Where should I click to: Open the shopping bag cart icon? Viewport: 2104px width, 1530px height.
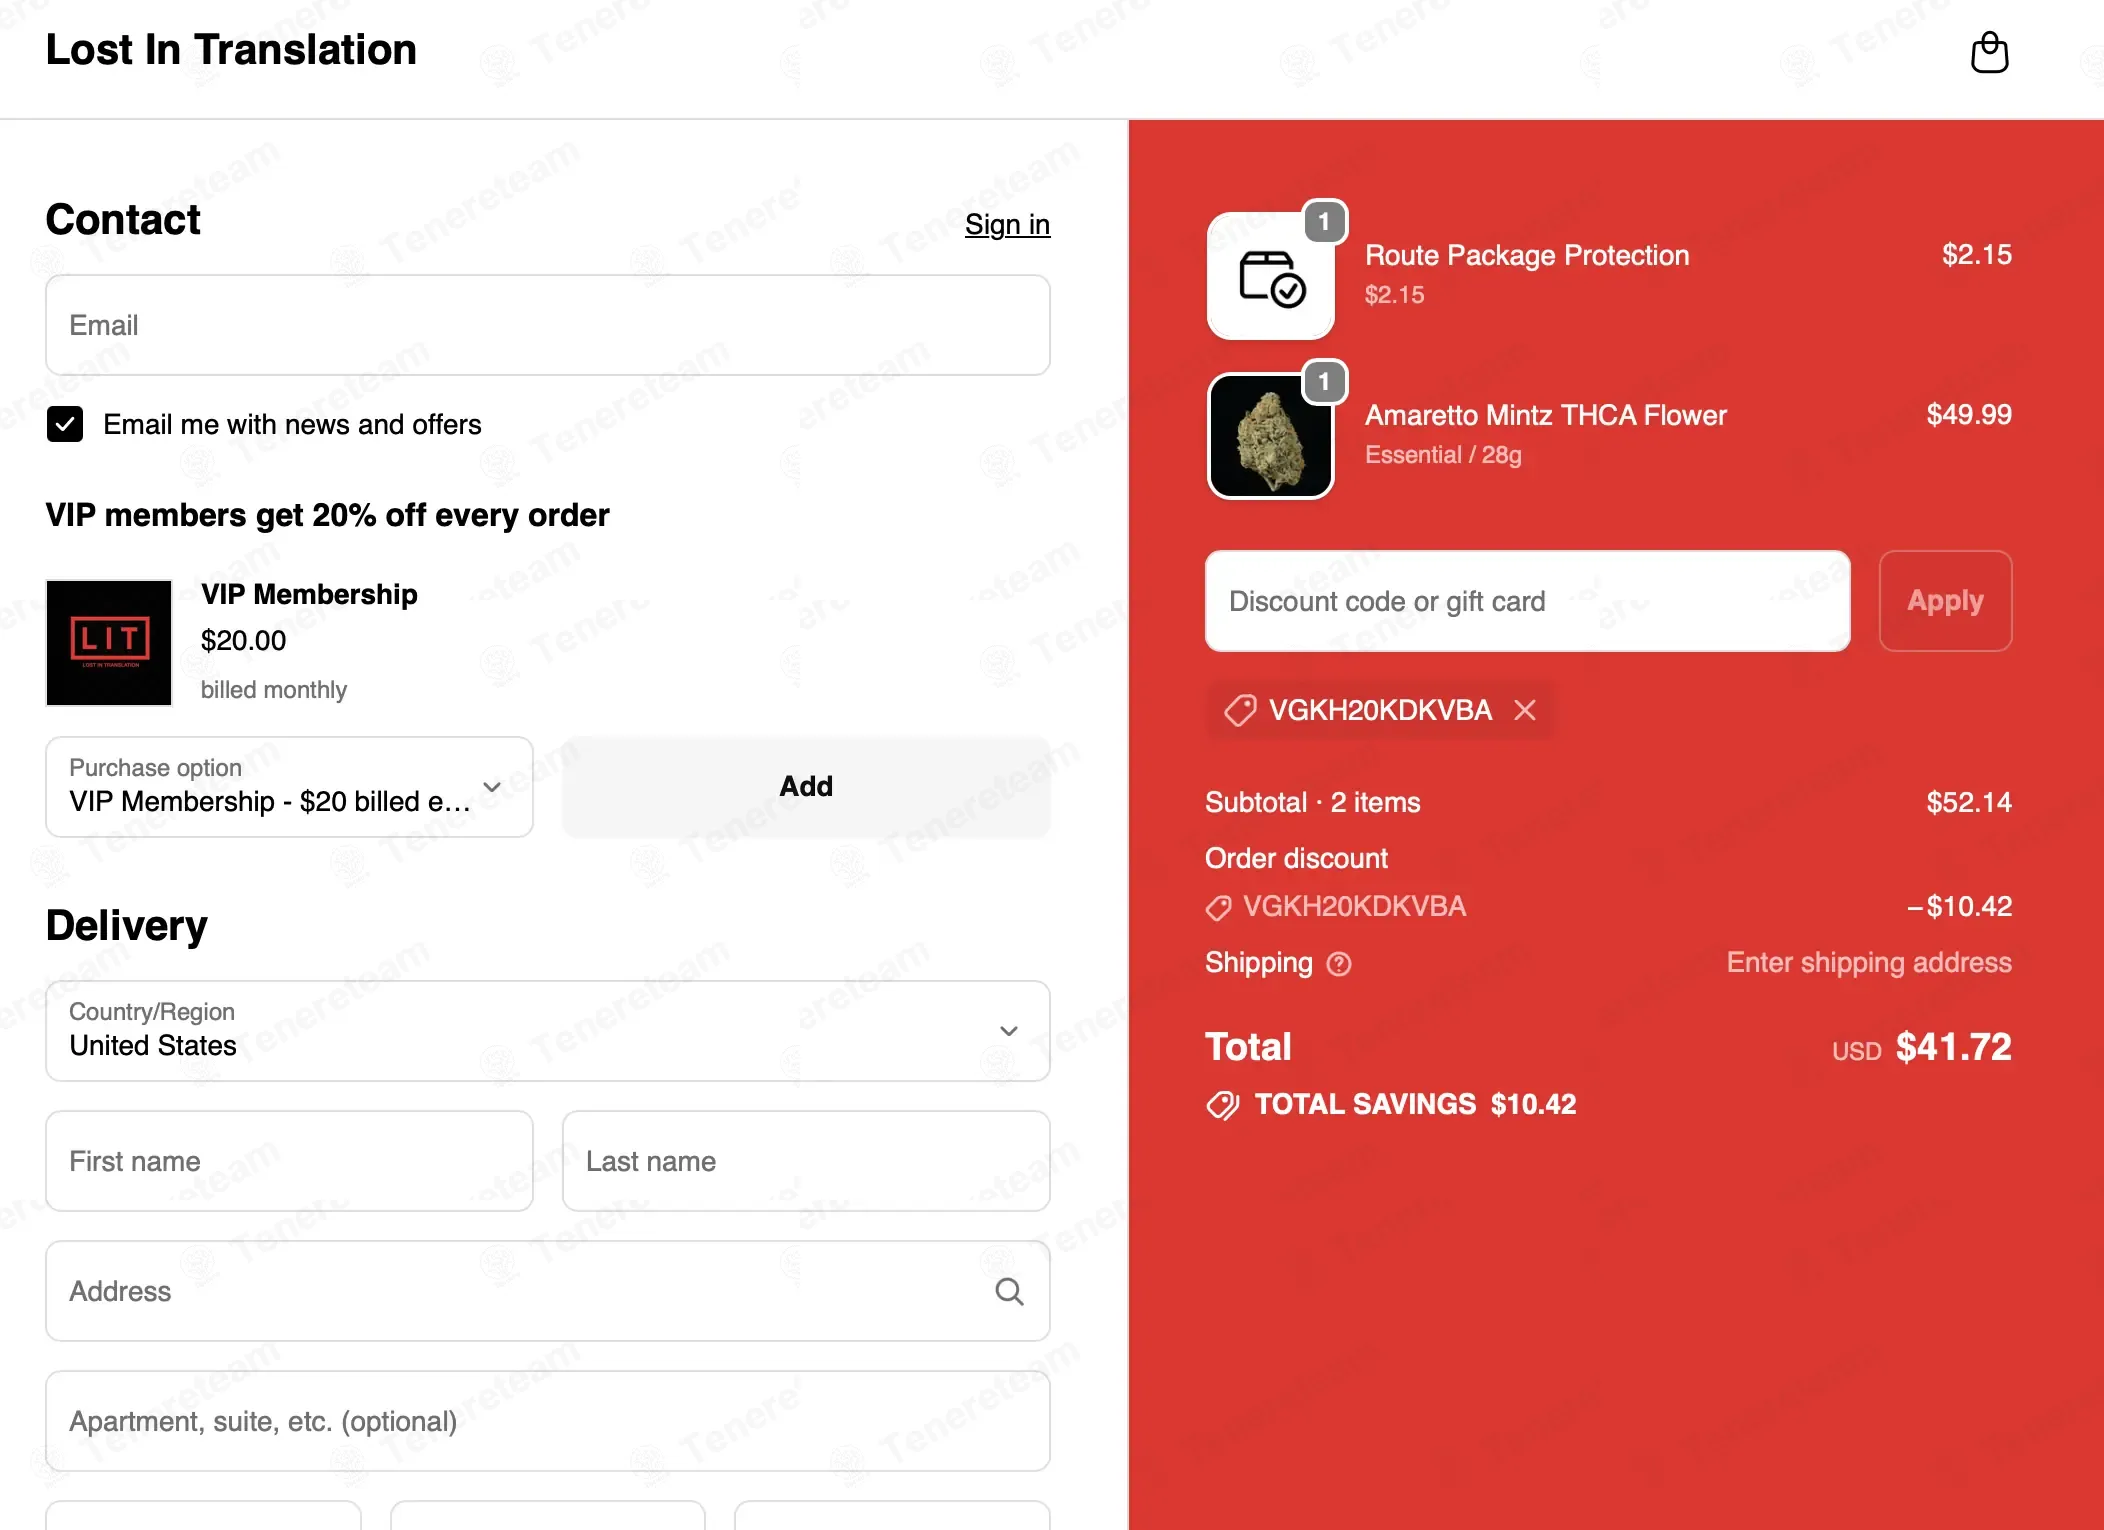[1989, 52]
